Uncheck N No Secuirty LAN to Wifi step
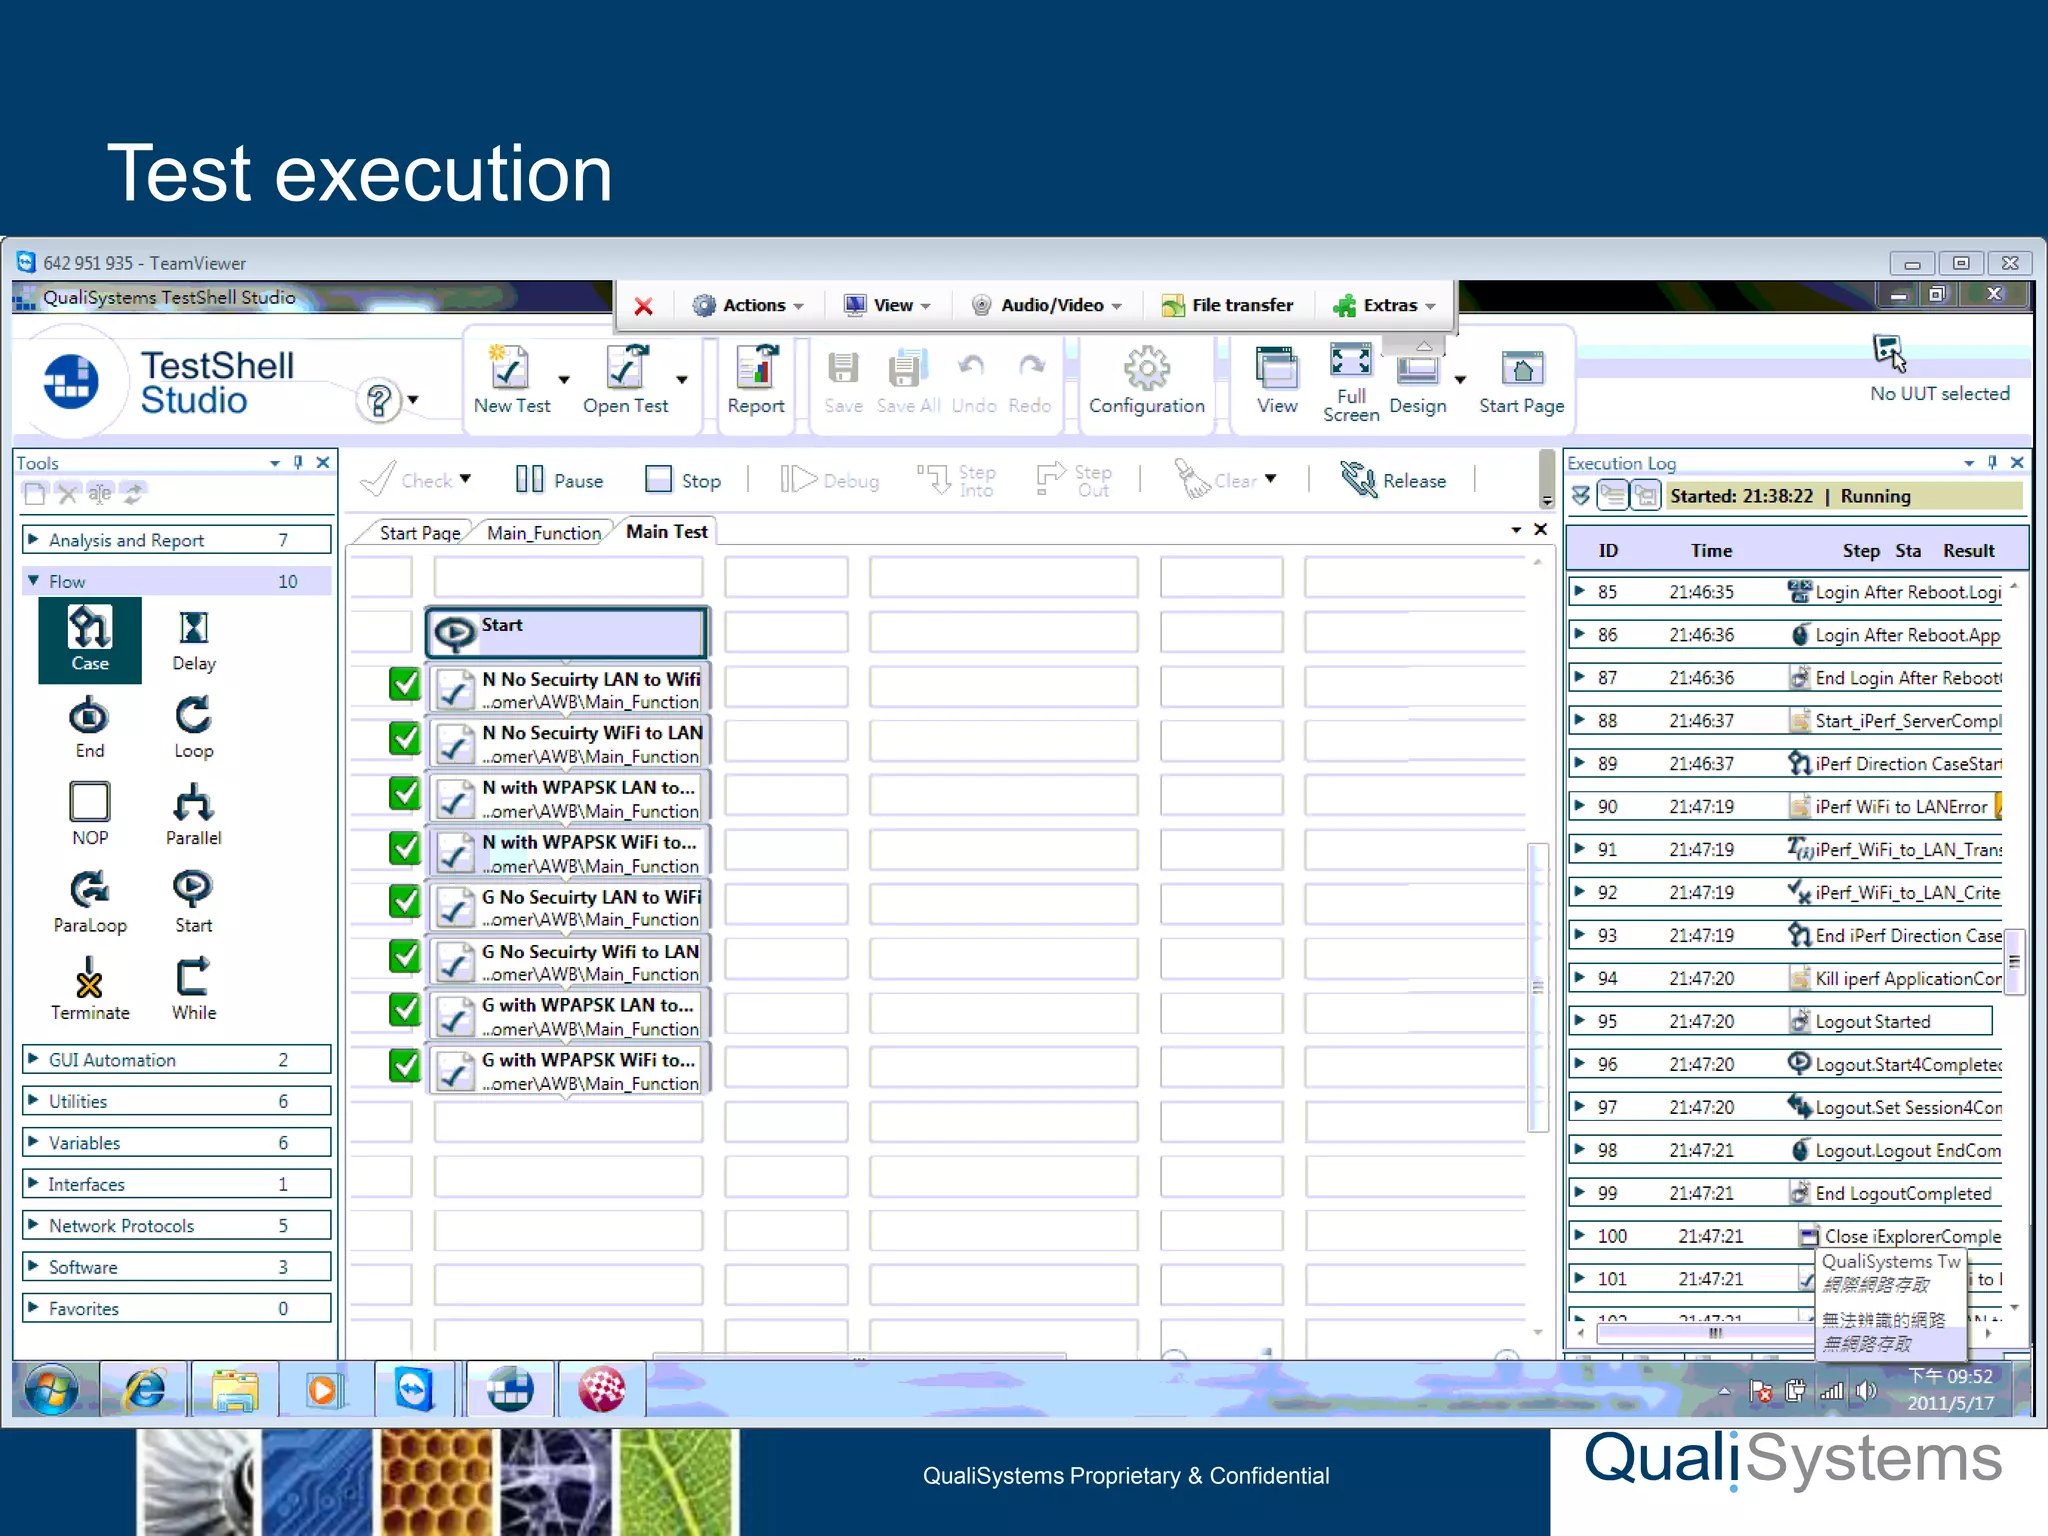 [404, 684]
